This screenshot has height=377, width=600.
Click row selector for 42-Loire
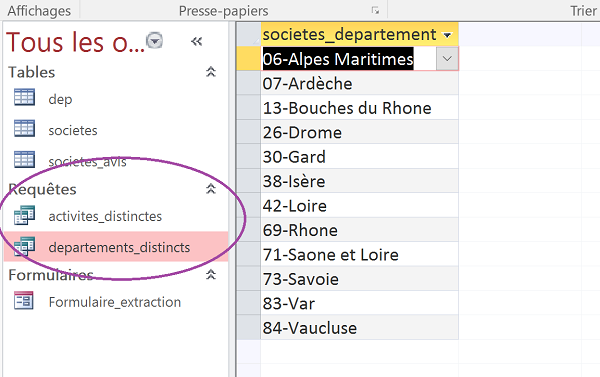pos(249,206)
